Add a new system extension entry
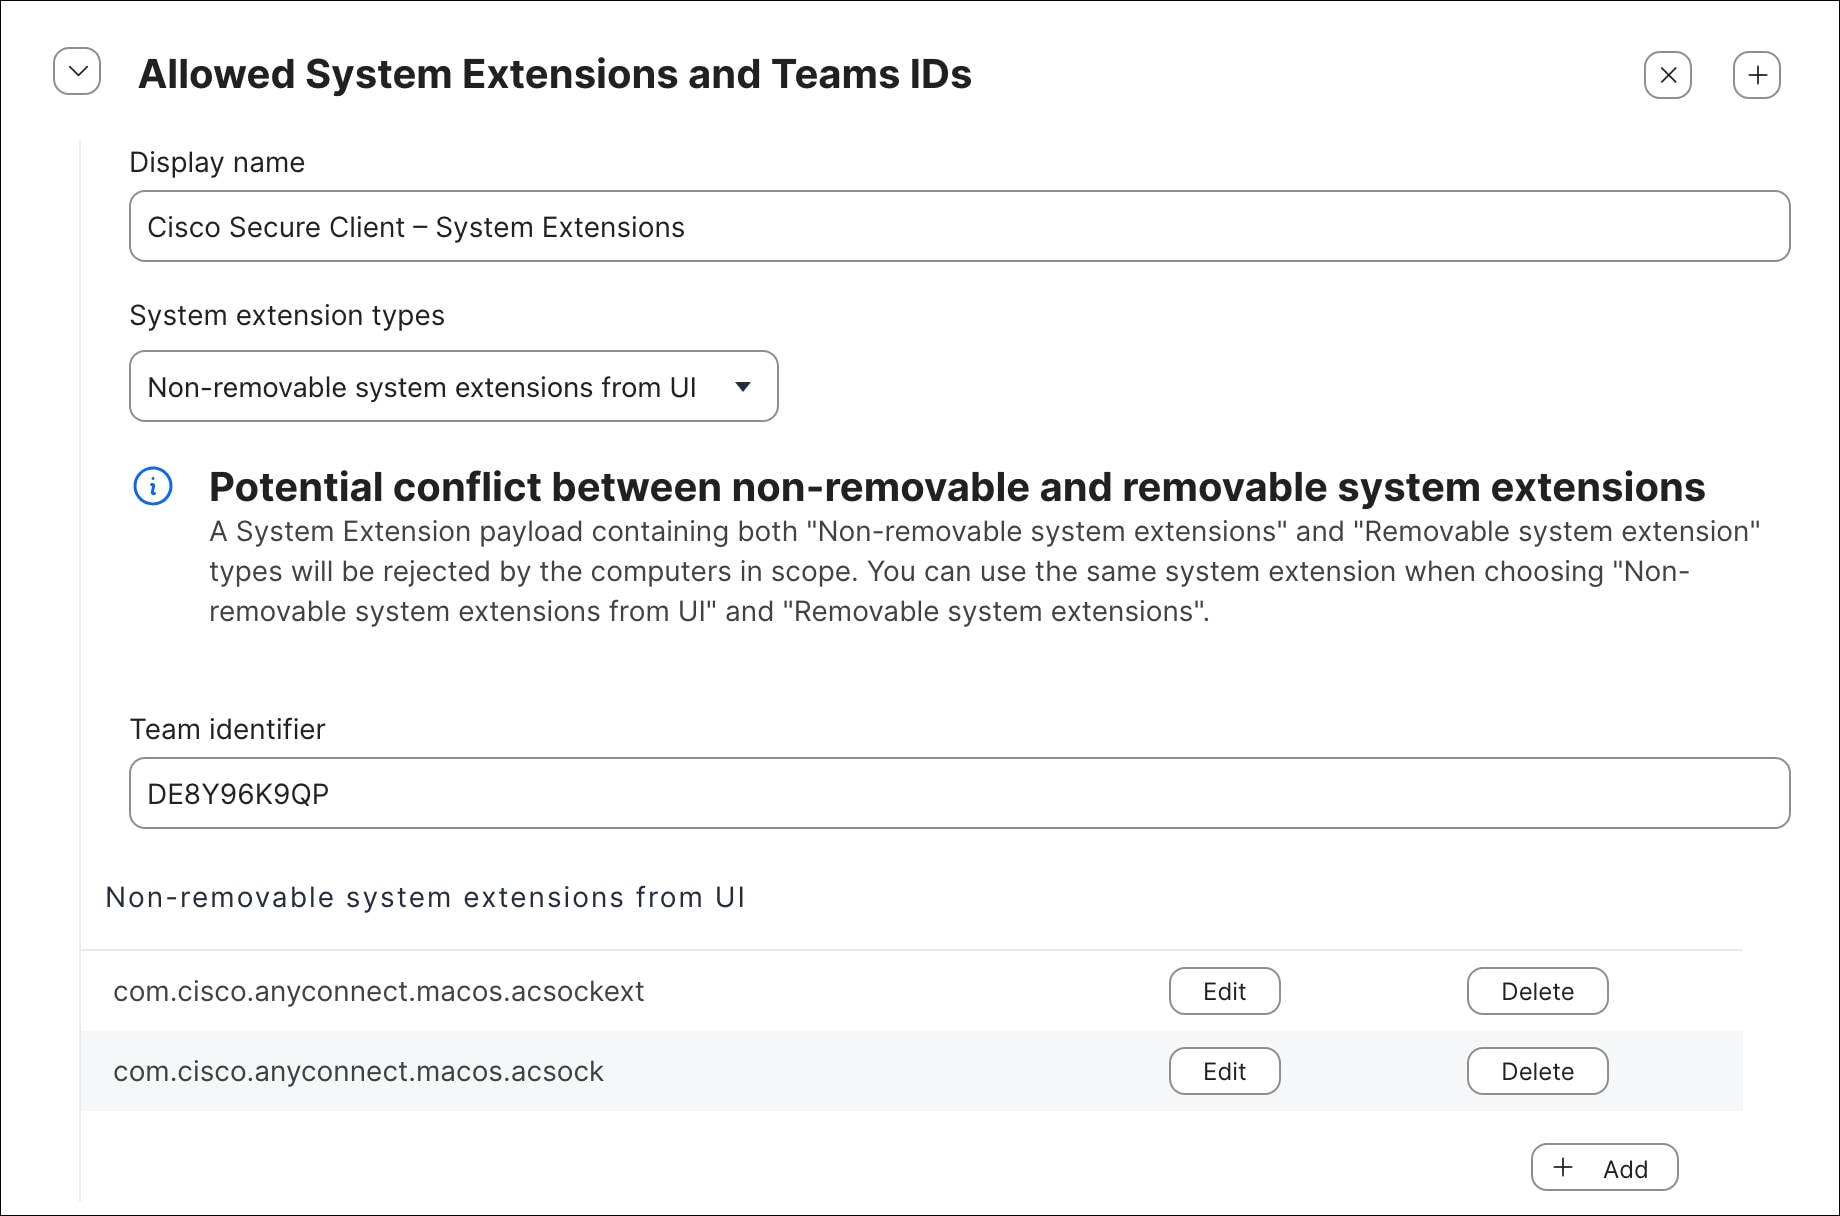1840x1216 pixels. (x=1604, y=1167)
